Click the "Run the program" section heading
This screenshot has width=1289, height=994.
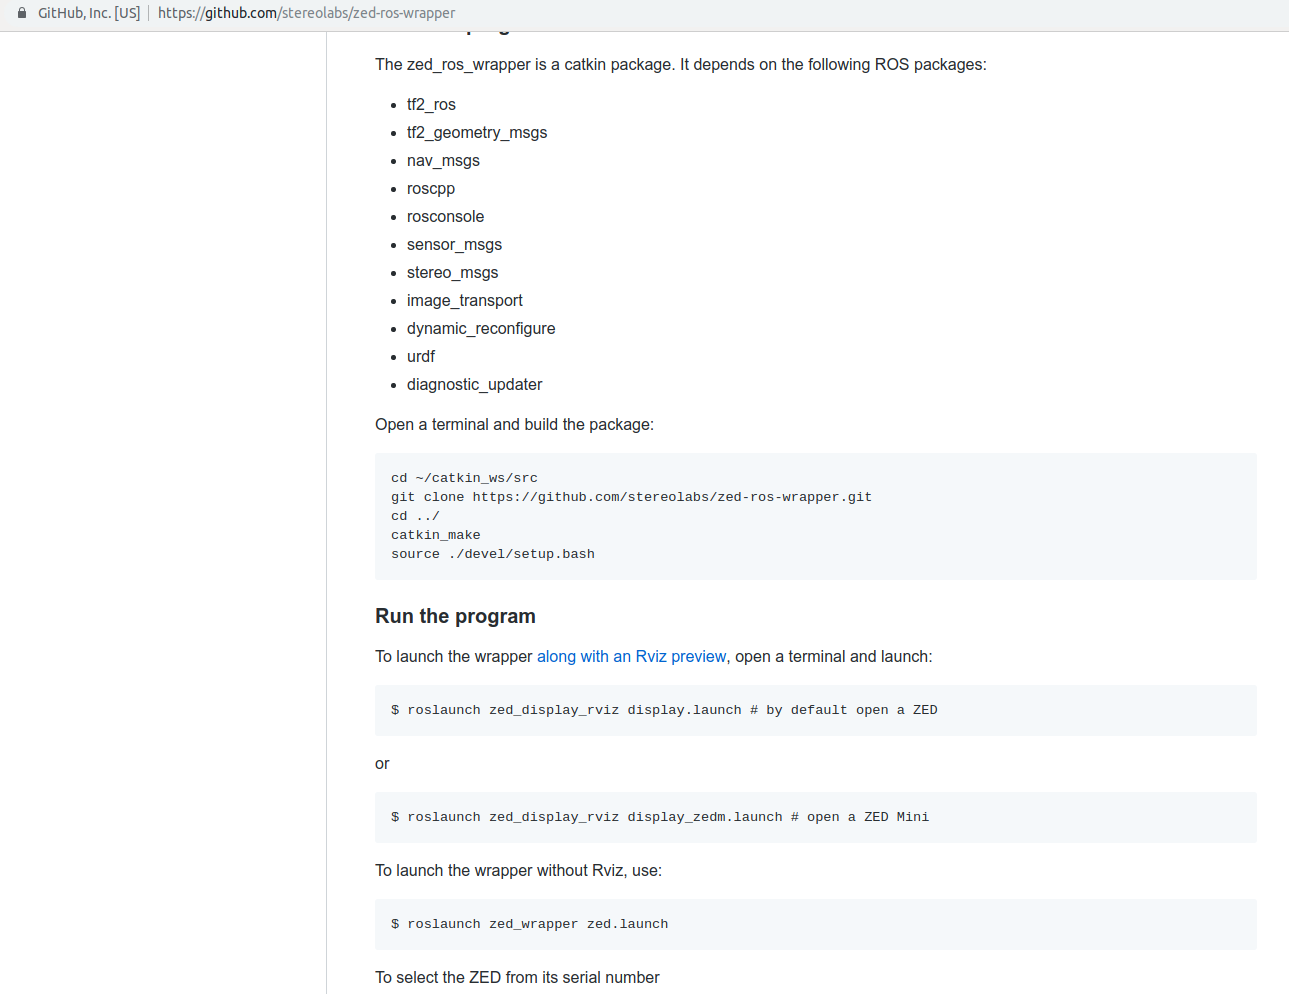[x=455, y=616]
